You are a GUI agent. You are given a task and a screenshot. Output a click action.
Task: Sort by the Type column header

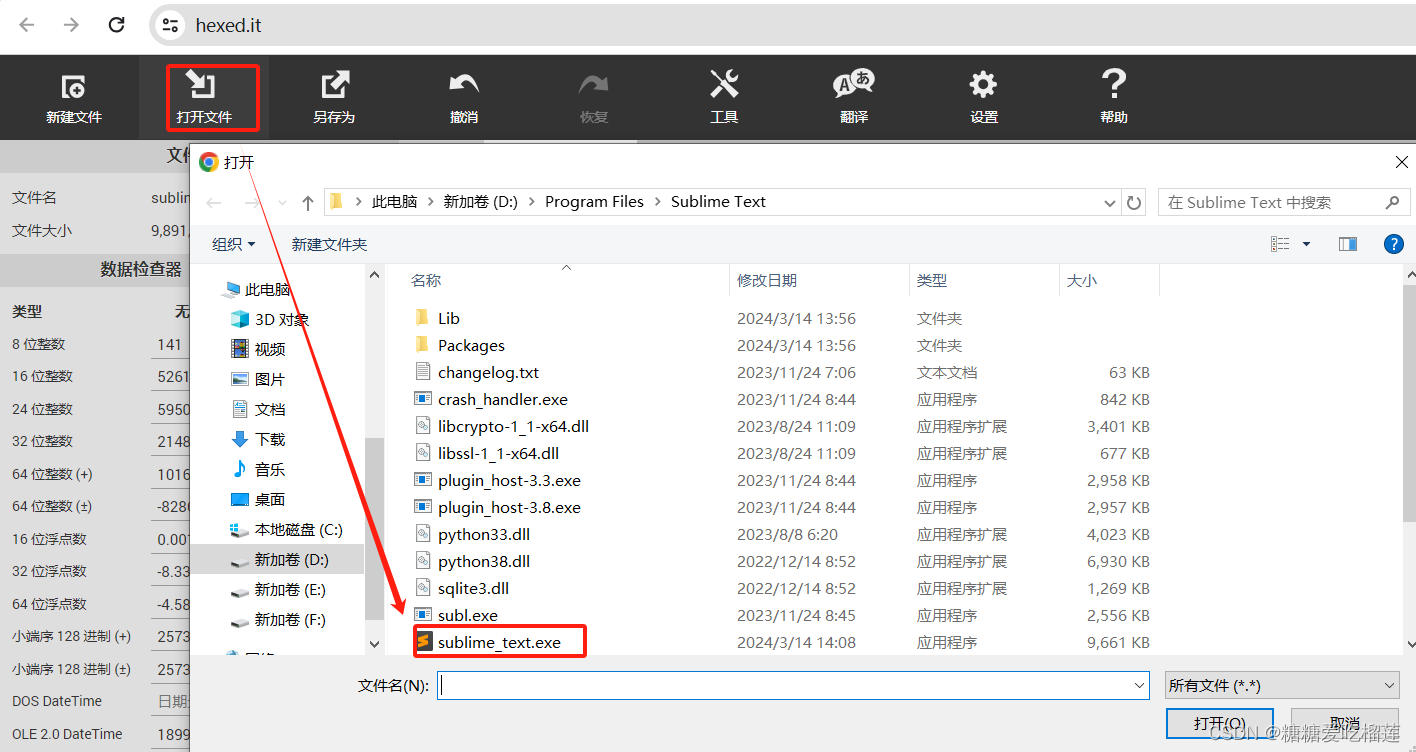[932, 281]
